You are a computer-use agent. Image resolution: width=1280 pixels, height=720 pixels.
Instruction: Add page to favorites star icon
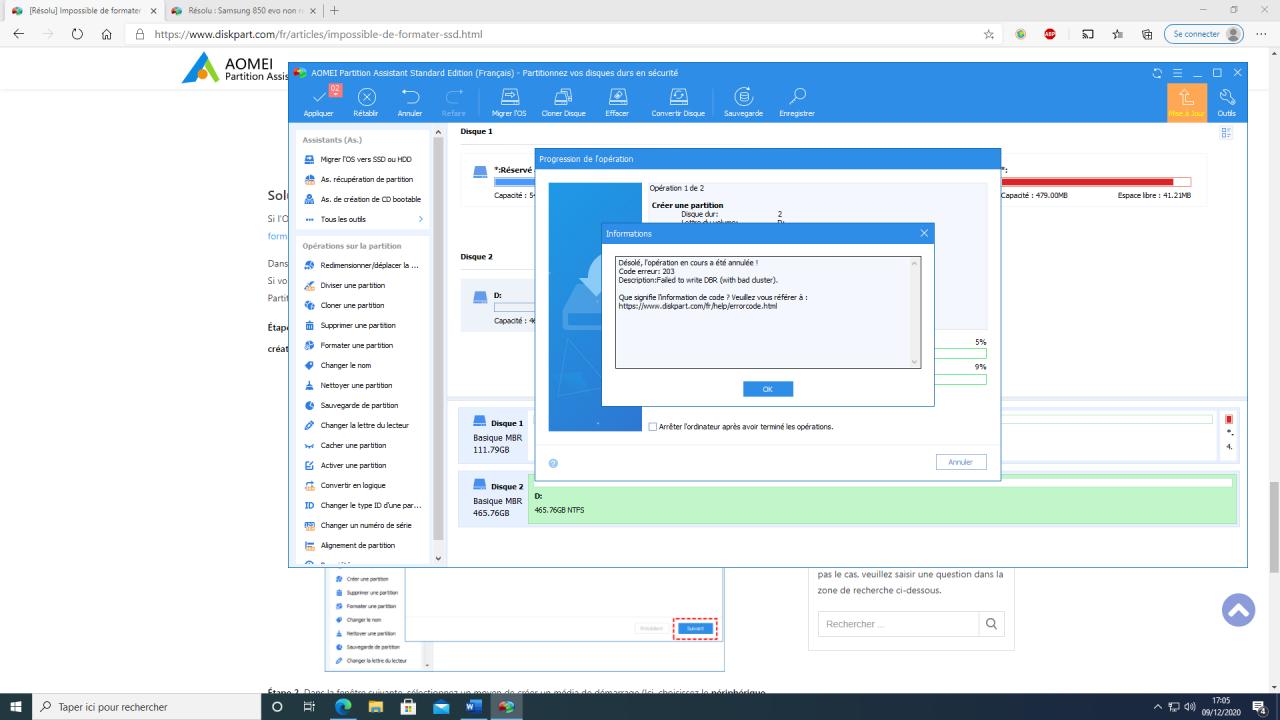[989, 34]
